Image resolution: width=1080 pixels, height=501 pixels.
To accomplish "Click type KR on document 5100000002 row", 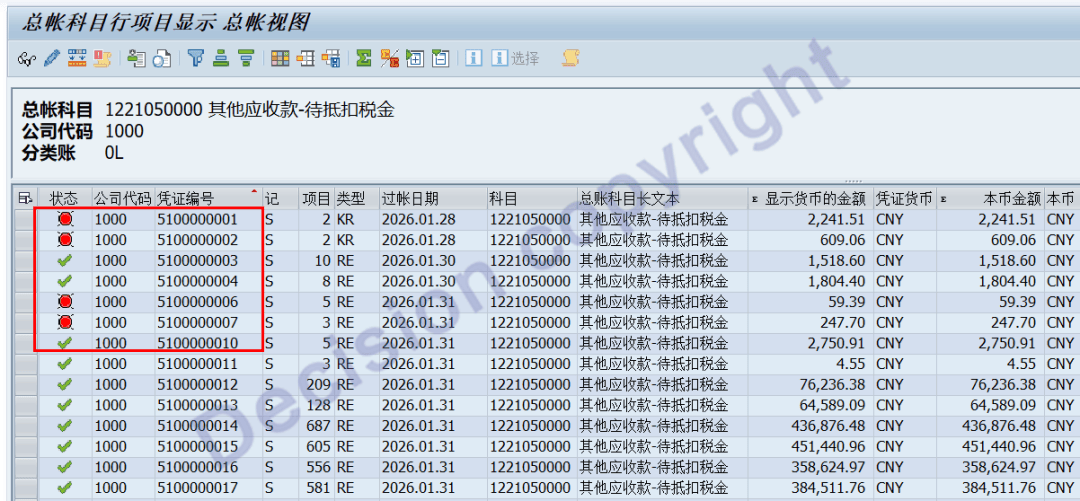I will 346,240.
